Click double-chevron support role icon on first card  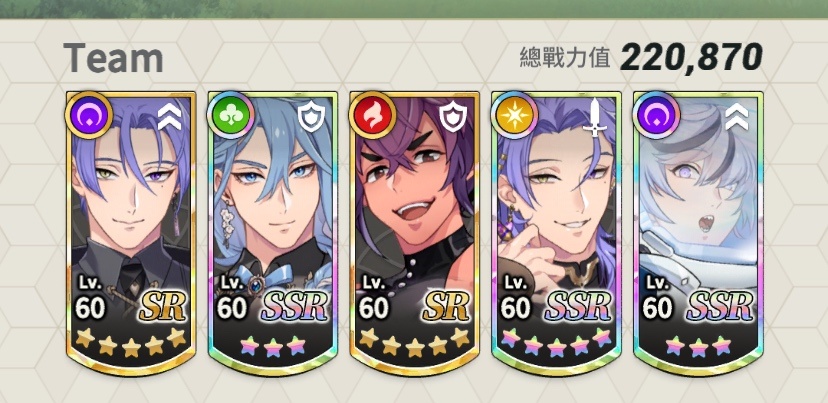tap(170, 117)
